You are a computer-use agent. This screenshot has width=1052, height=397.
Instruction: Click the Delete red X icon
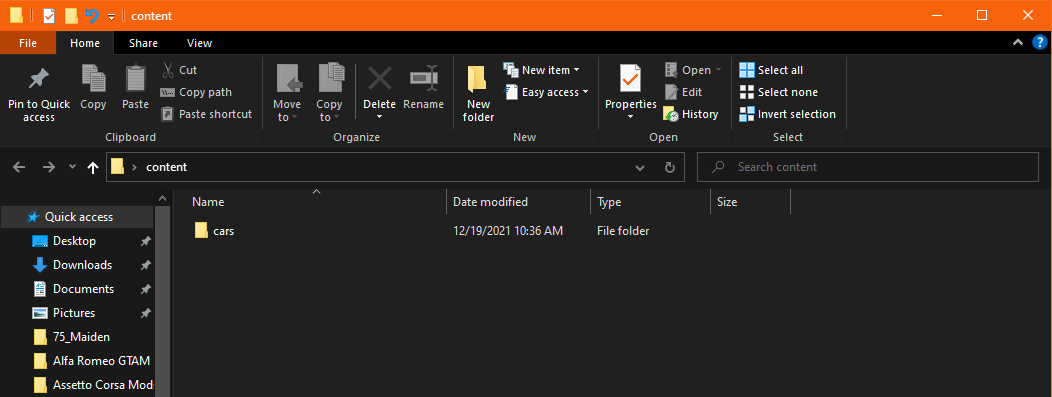click(380, 78)
